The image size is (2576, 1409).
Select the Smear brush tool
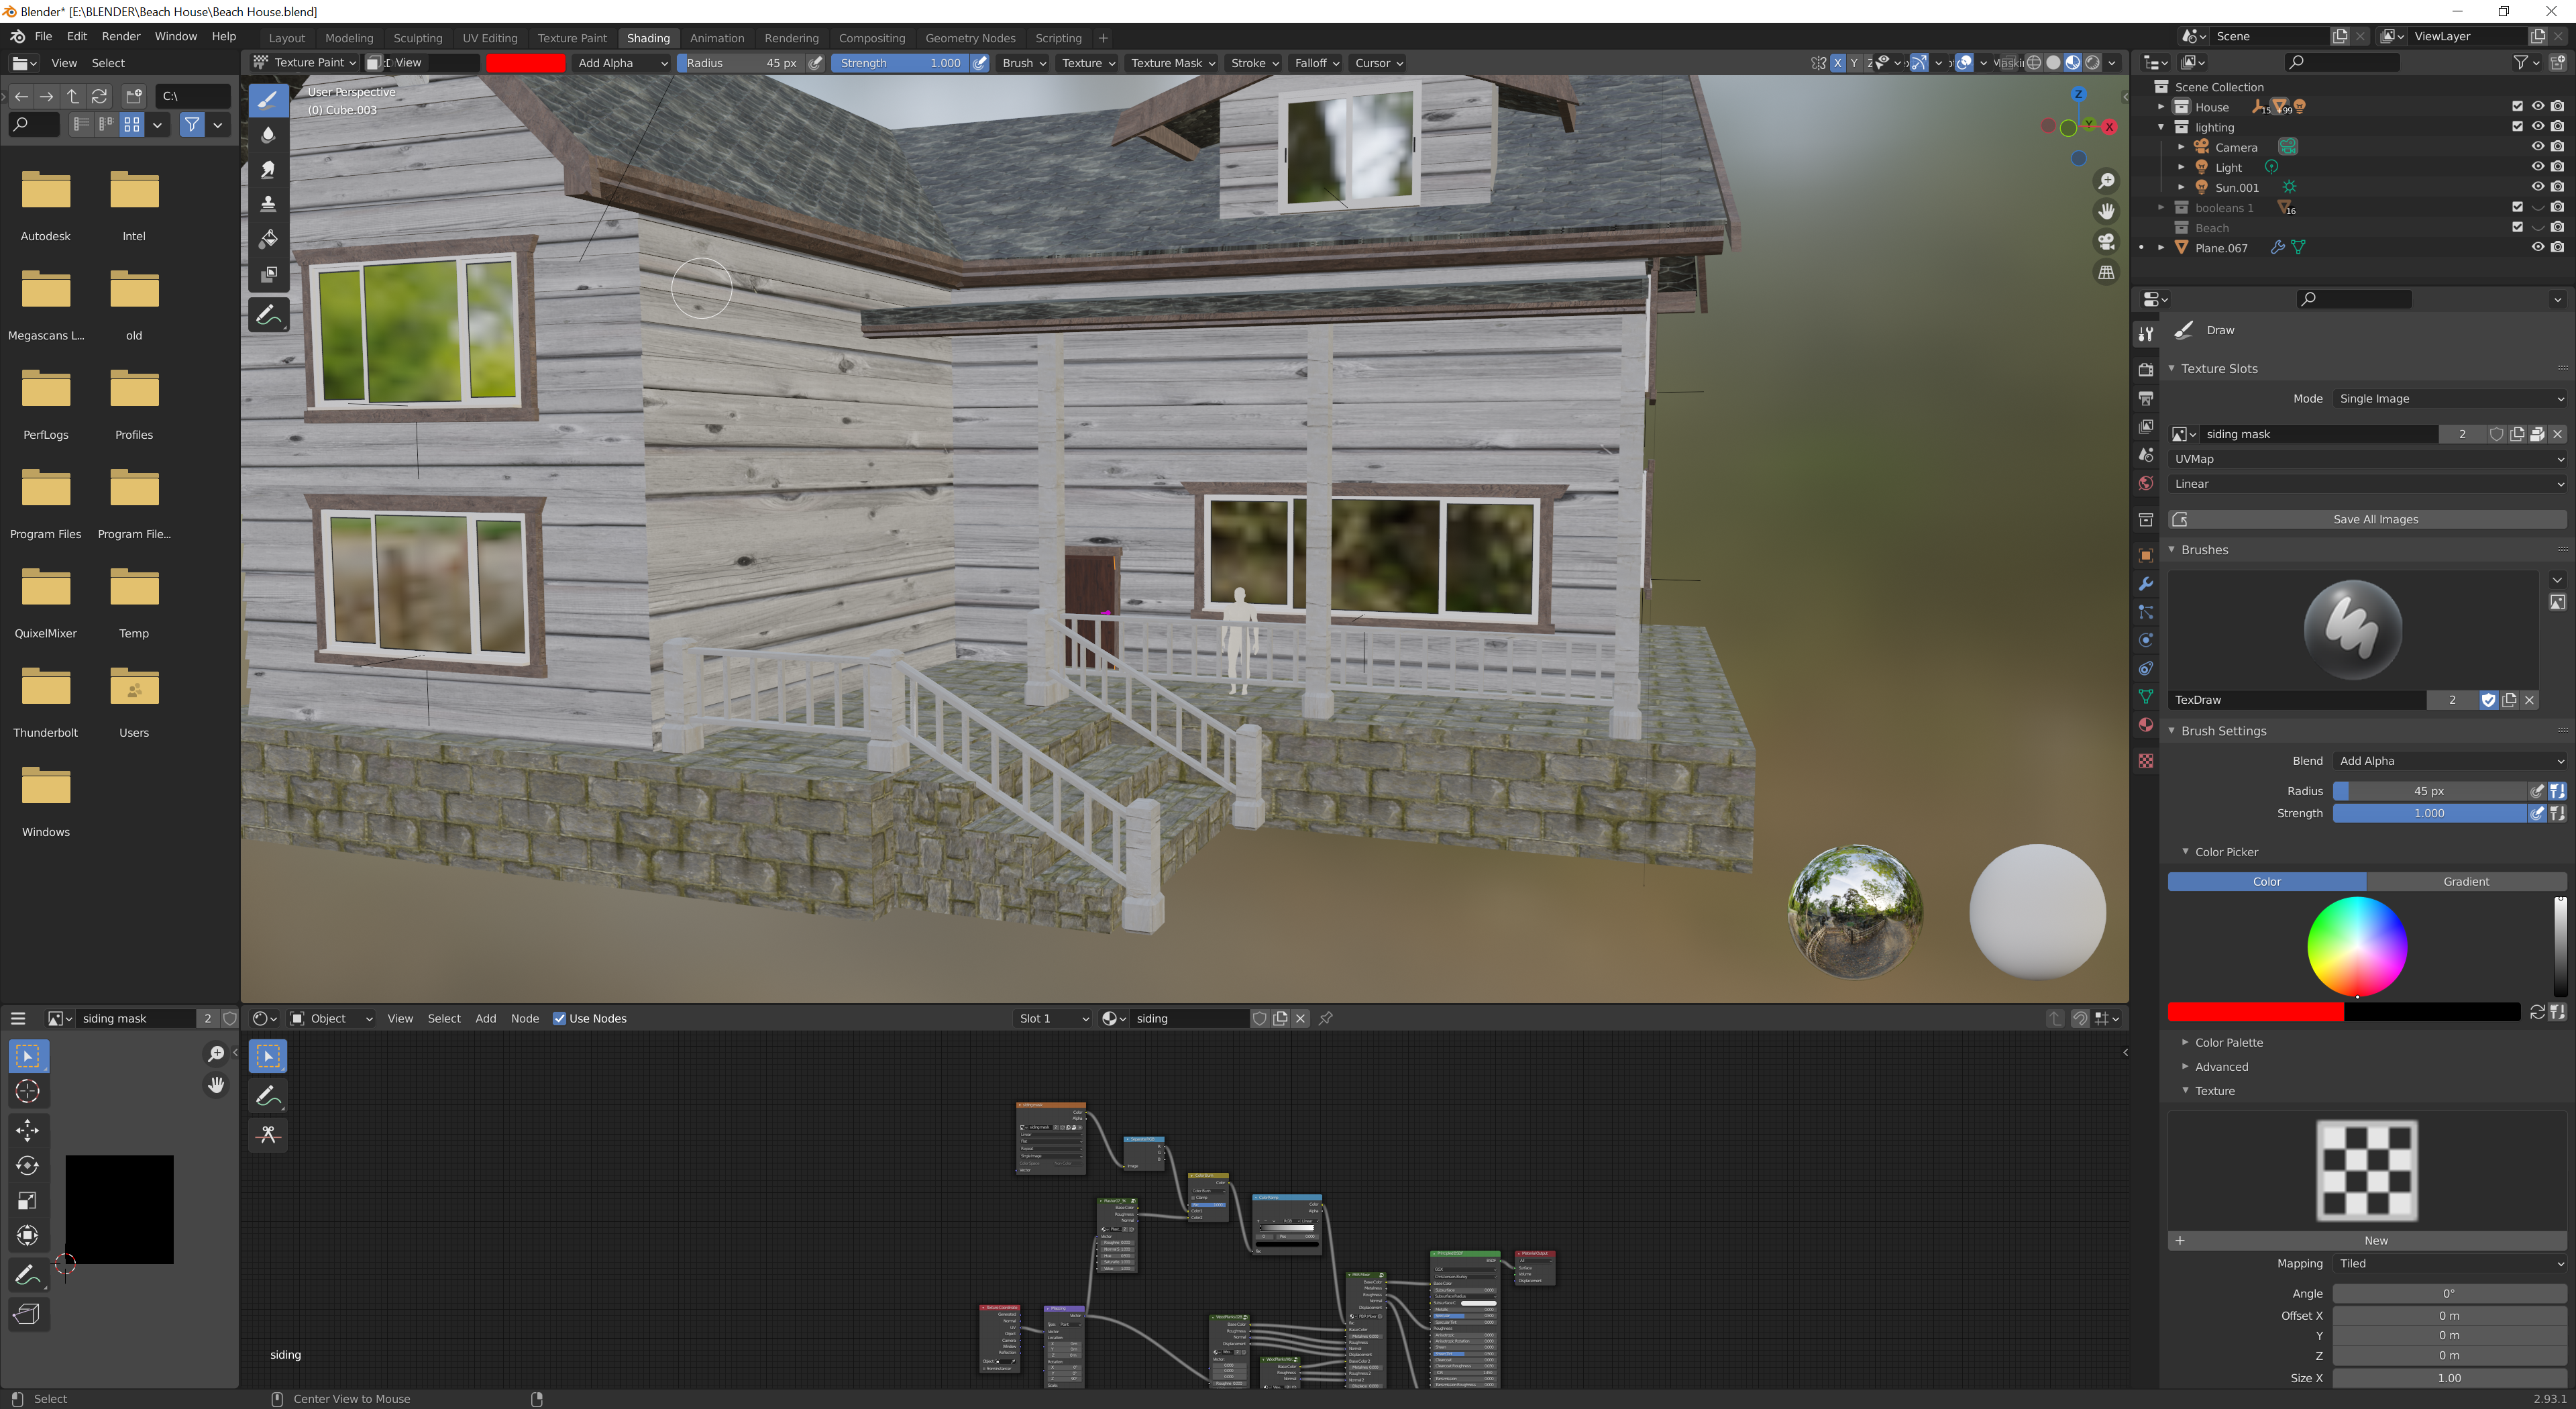point(268,170)
